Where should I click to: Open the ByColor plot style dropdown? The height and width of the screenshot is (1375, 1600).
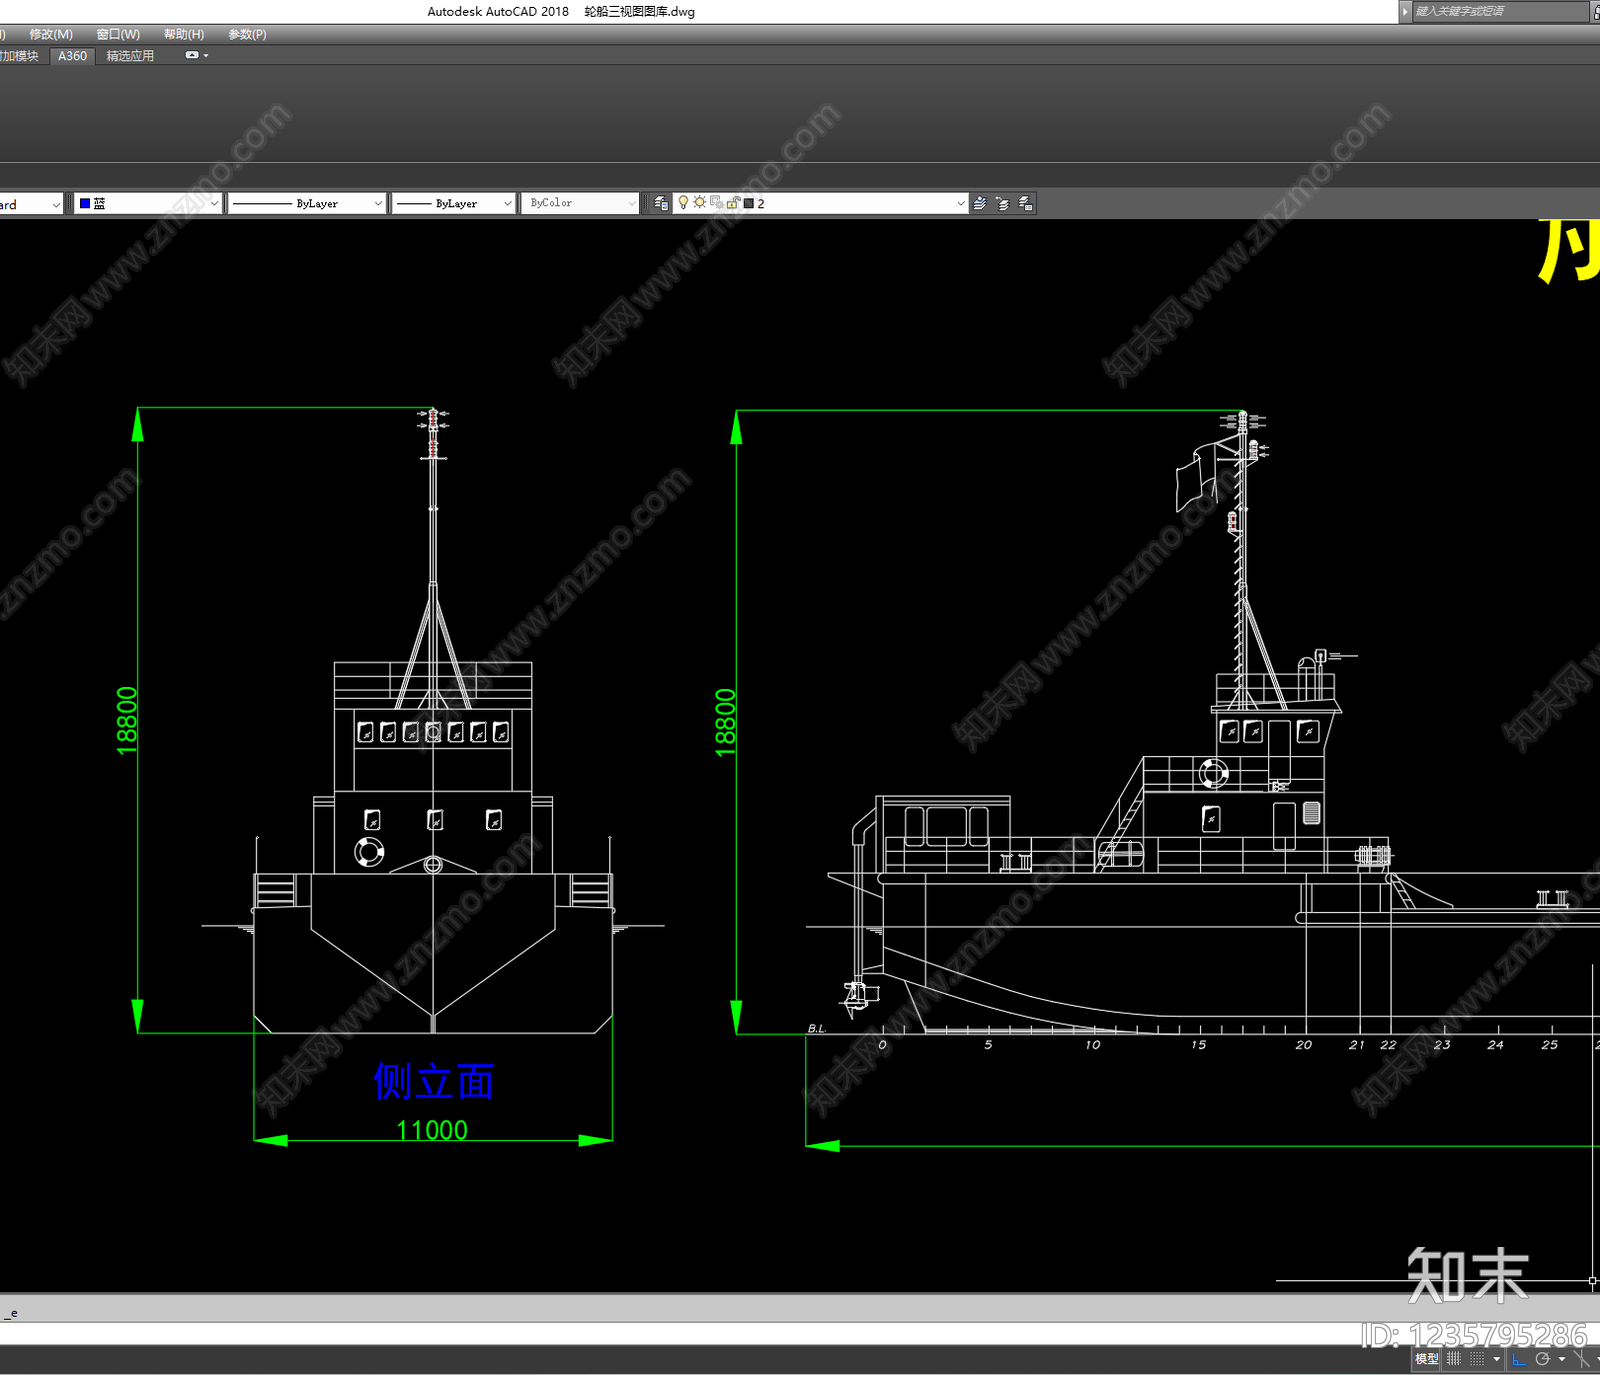pyautogui.click(x=580, y=203)
